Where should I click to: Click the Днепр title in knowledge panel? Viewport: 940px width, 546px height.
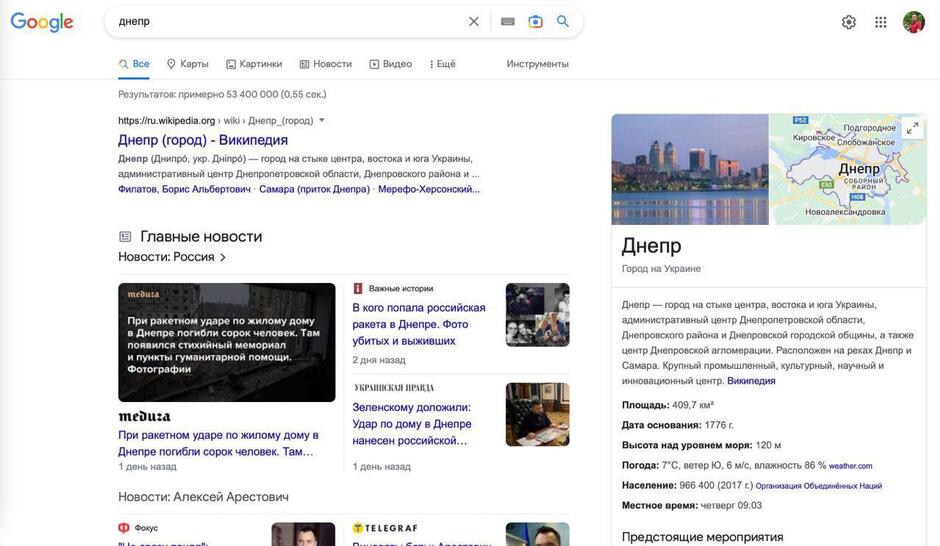pos(652,246)
